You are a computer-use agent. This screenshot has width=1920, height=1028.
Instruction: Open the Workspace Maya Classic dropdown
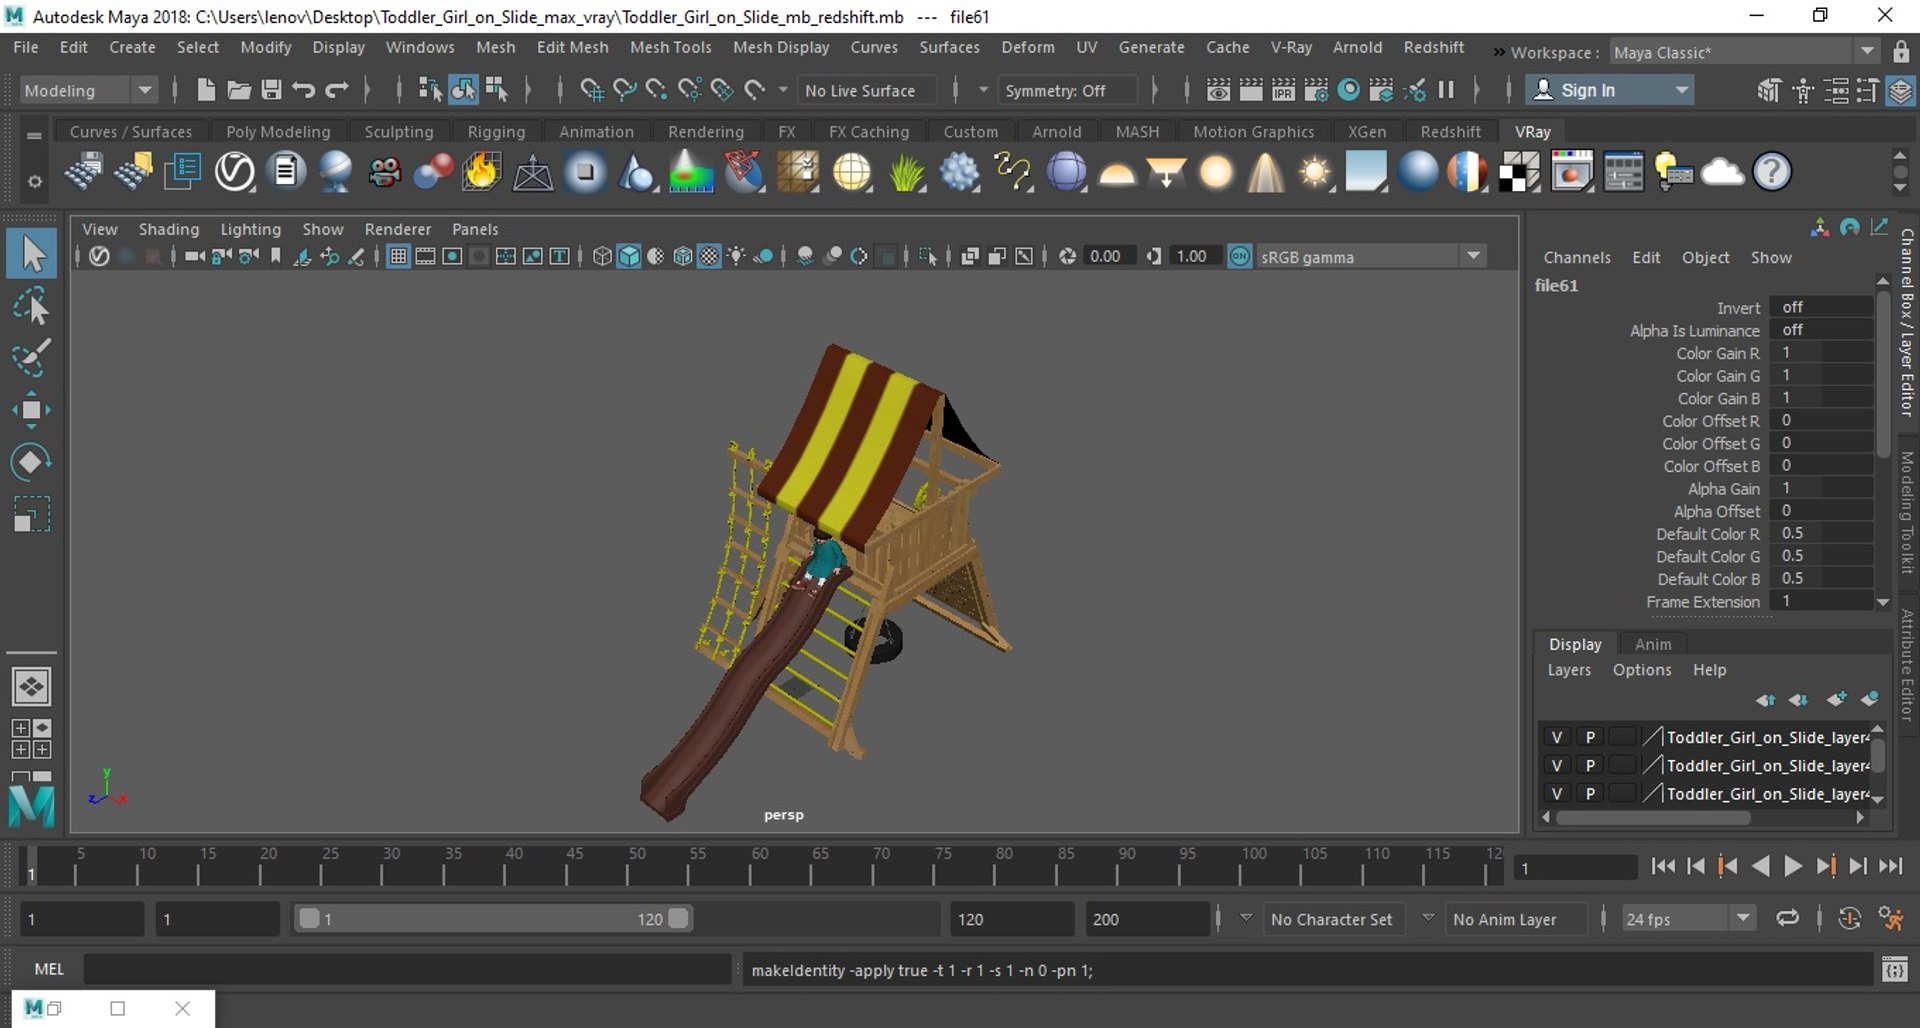tap(1743, 52)
